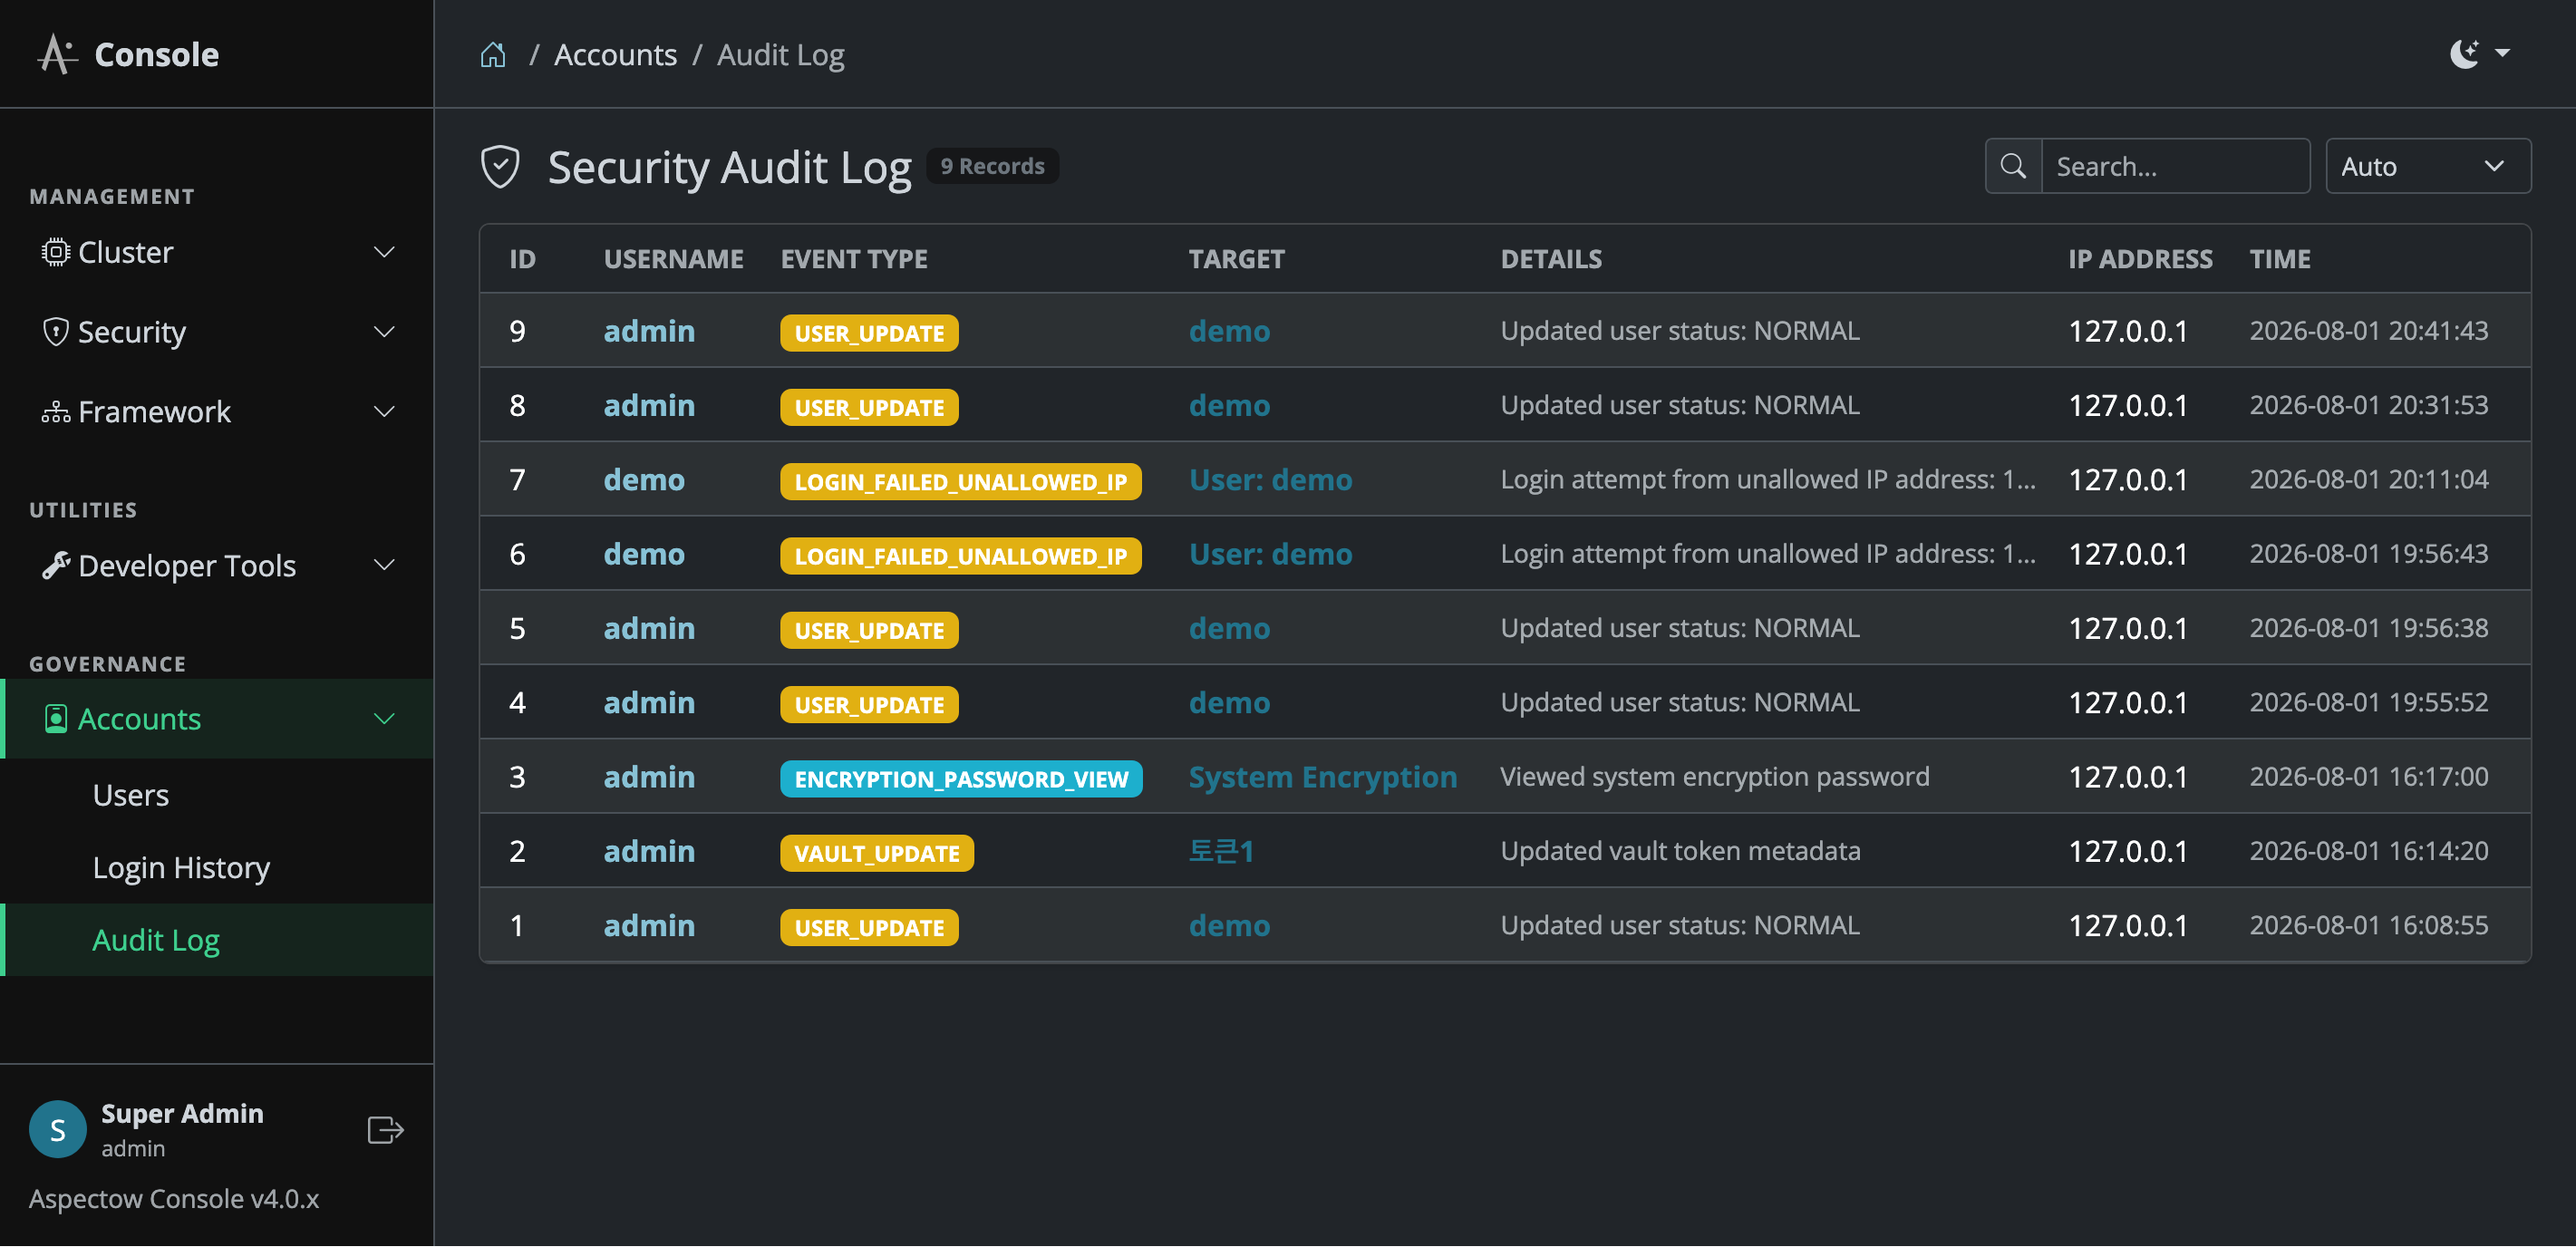Image resolution: width=2576 pixels, height=1247 pixels.
Task: Click the Accounts breadcrumb link
Action: point(615,54)
